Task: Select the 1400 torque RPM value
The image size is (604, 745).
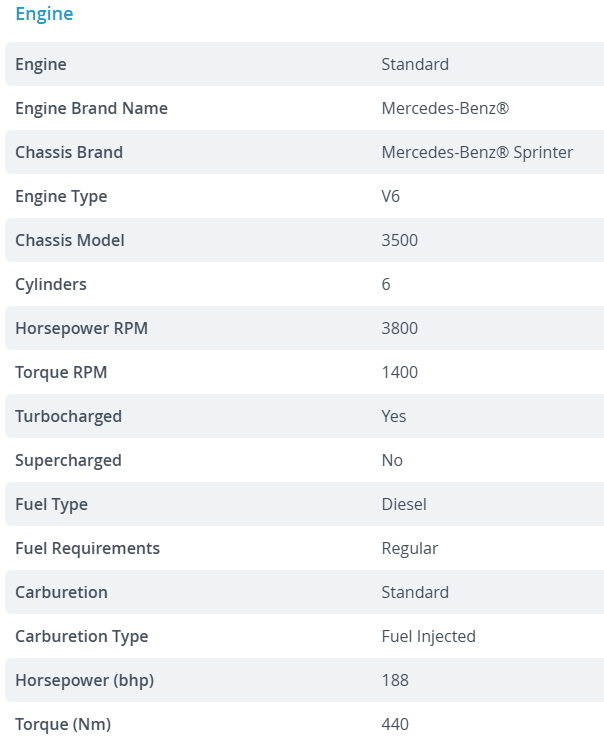Action: (400, 372)
